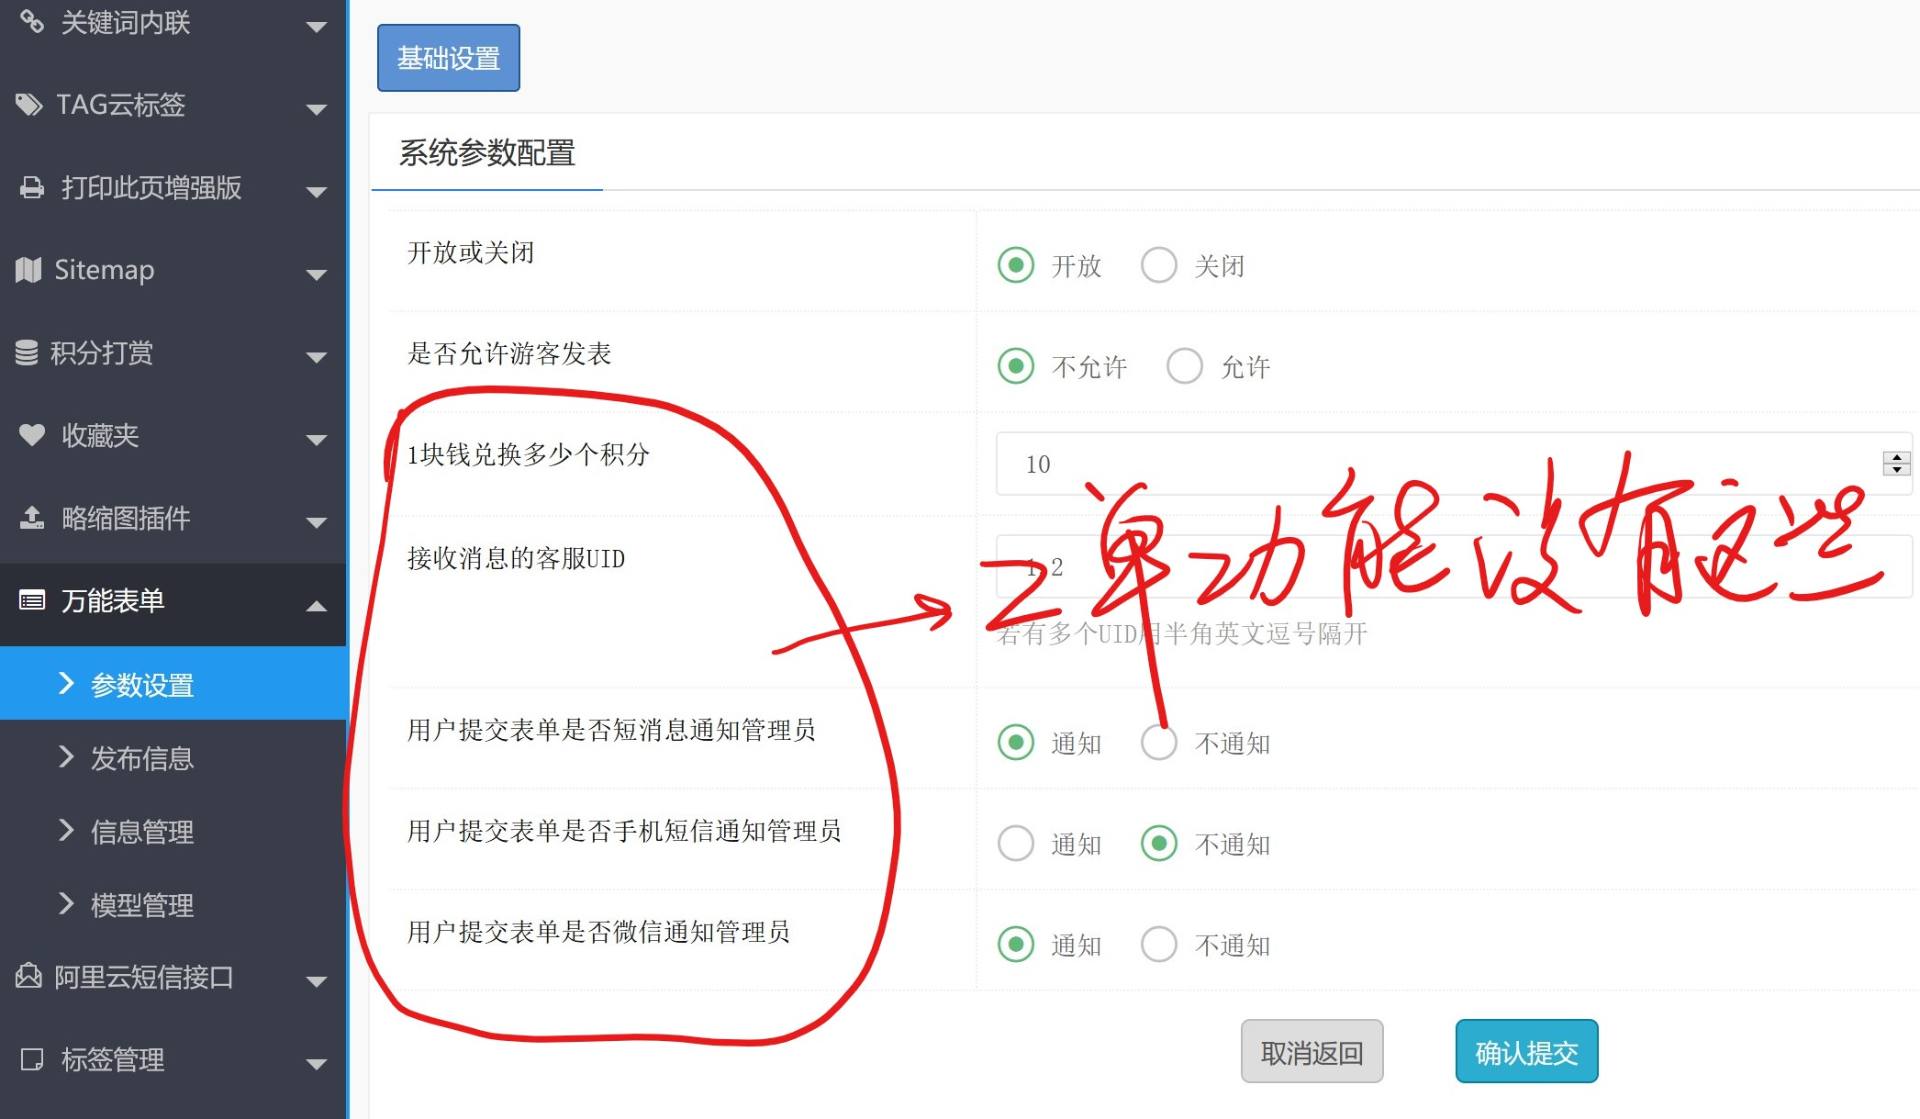Click the 确认提交 button
This screenshot has height=1119, width=1920.
tap(1526, 1052)
